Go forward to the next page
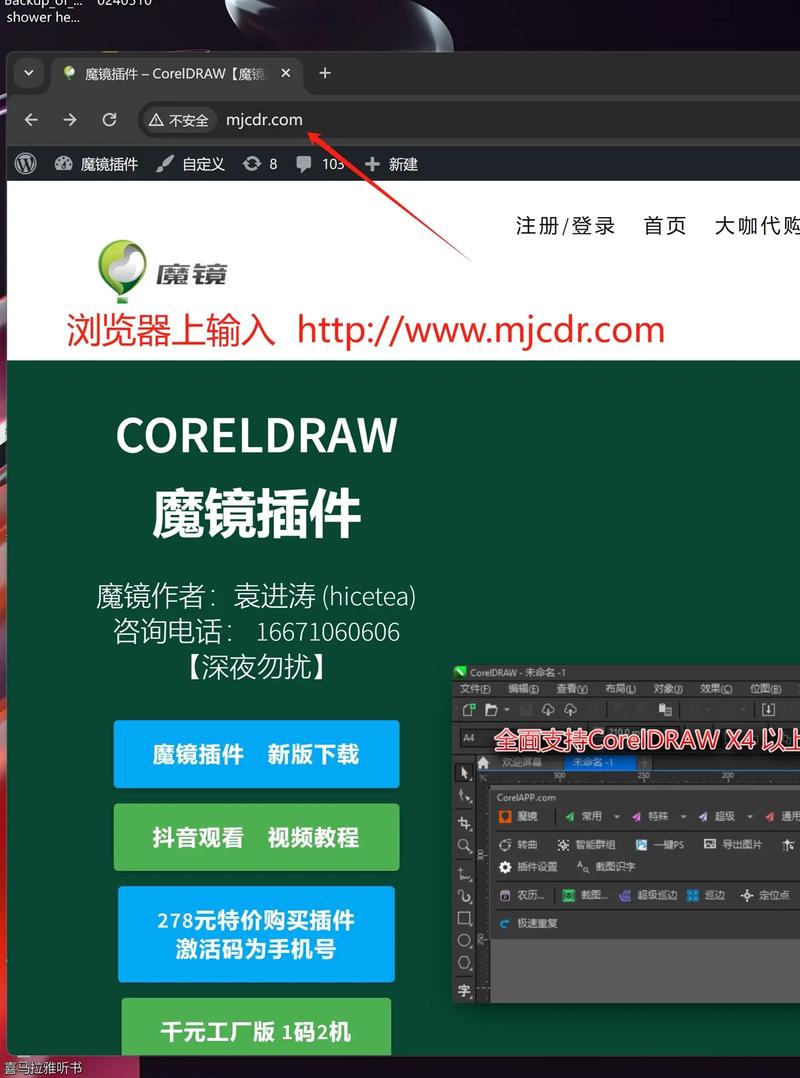The height and width of the screenshot is (1078, 800). [x=70, y=120]
